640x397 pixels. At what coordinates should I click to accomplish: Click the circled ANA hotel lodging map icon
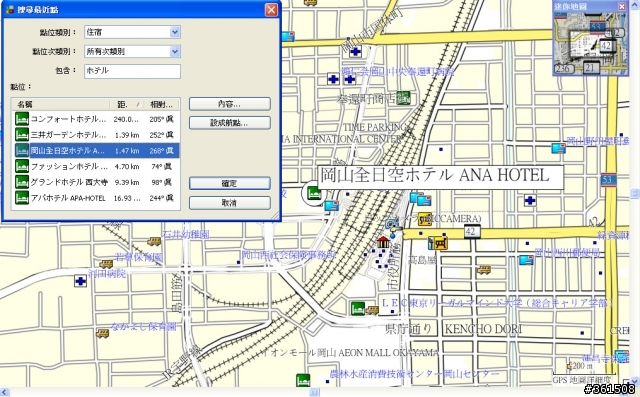[x=313, y=193]
